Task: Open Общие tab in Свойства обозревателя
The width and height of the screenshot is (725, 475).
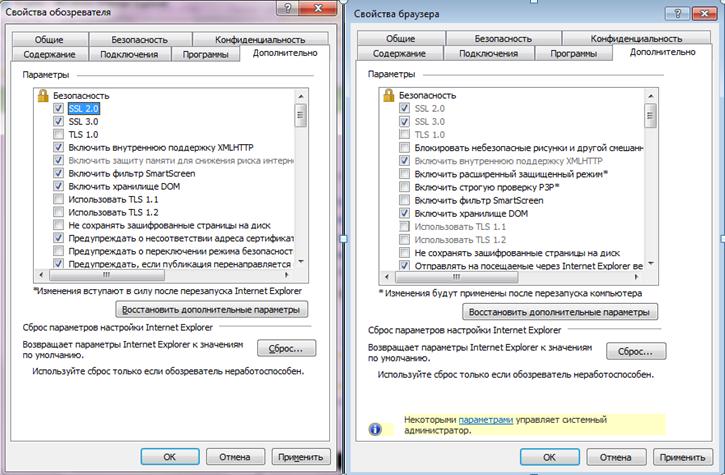Action: click(x=49, y=39)
